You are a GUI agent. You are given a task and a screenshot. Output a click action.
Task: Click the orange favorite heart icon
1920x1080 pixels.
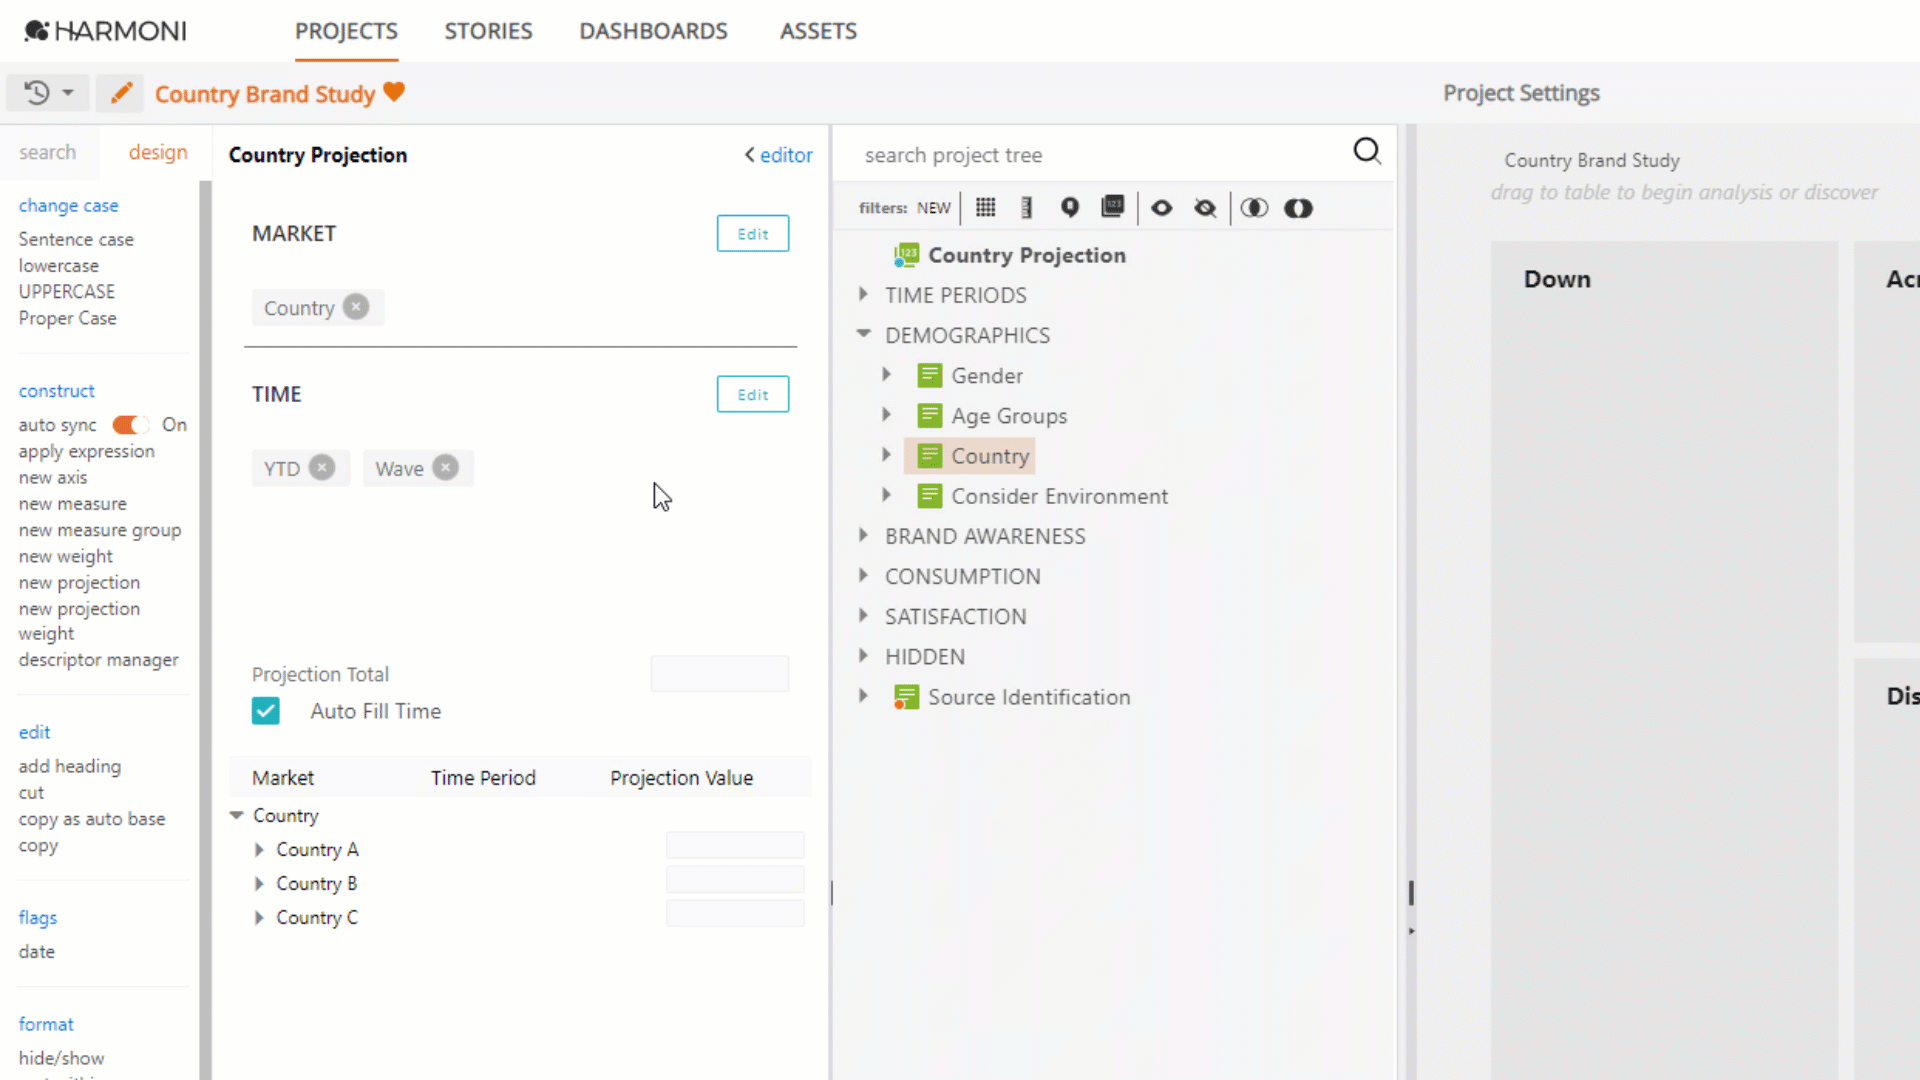click(394, 92)
